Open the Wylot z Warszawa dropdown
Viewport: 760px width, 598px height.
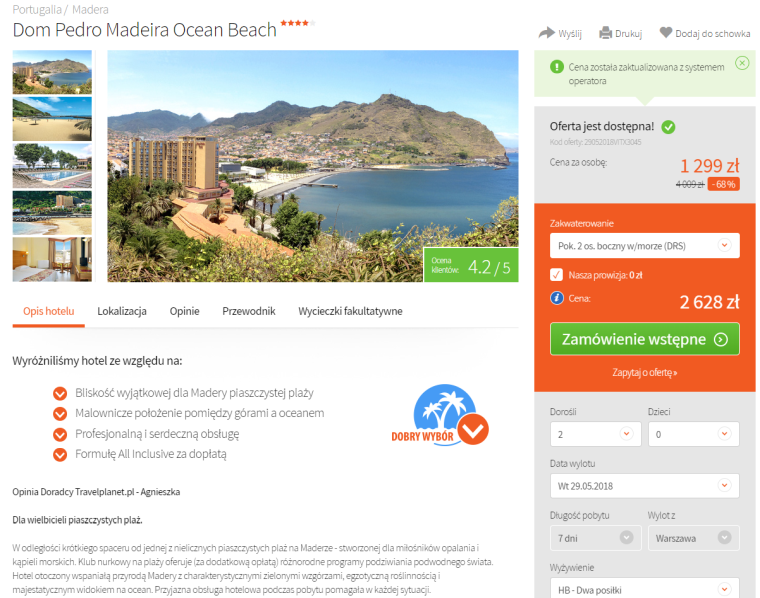click(x=694, y=538)
